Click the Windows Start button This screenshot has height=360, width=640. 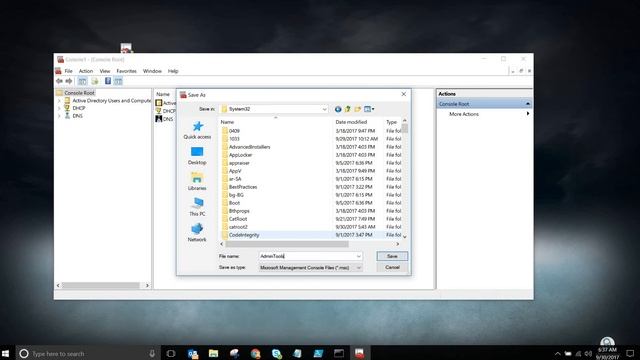point(6,353)
